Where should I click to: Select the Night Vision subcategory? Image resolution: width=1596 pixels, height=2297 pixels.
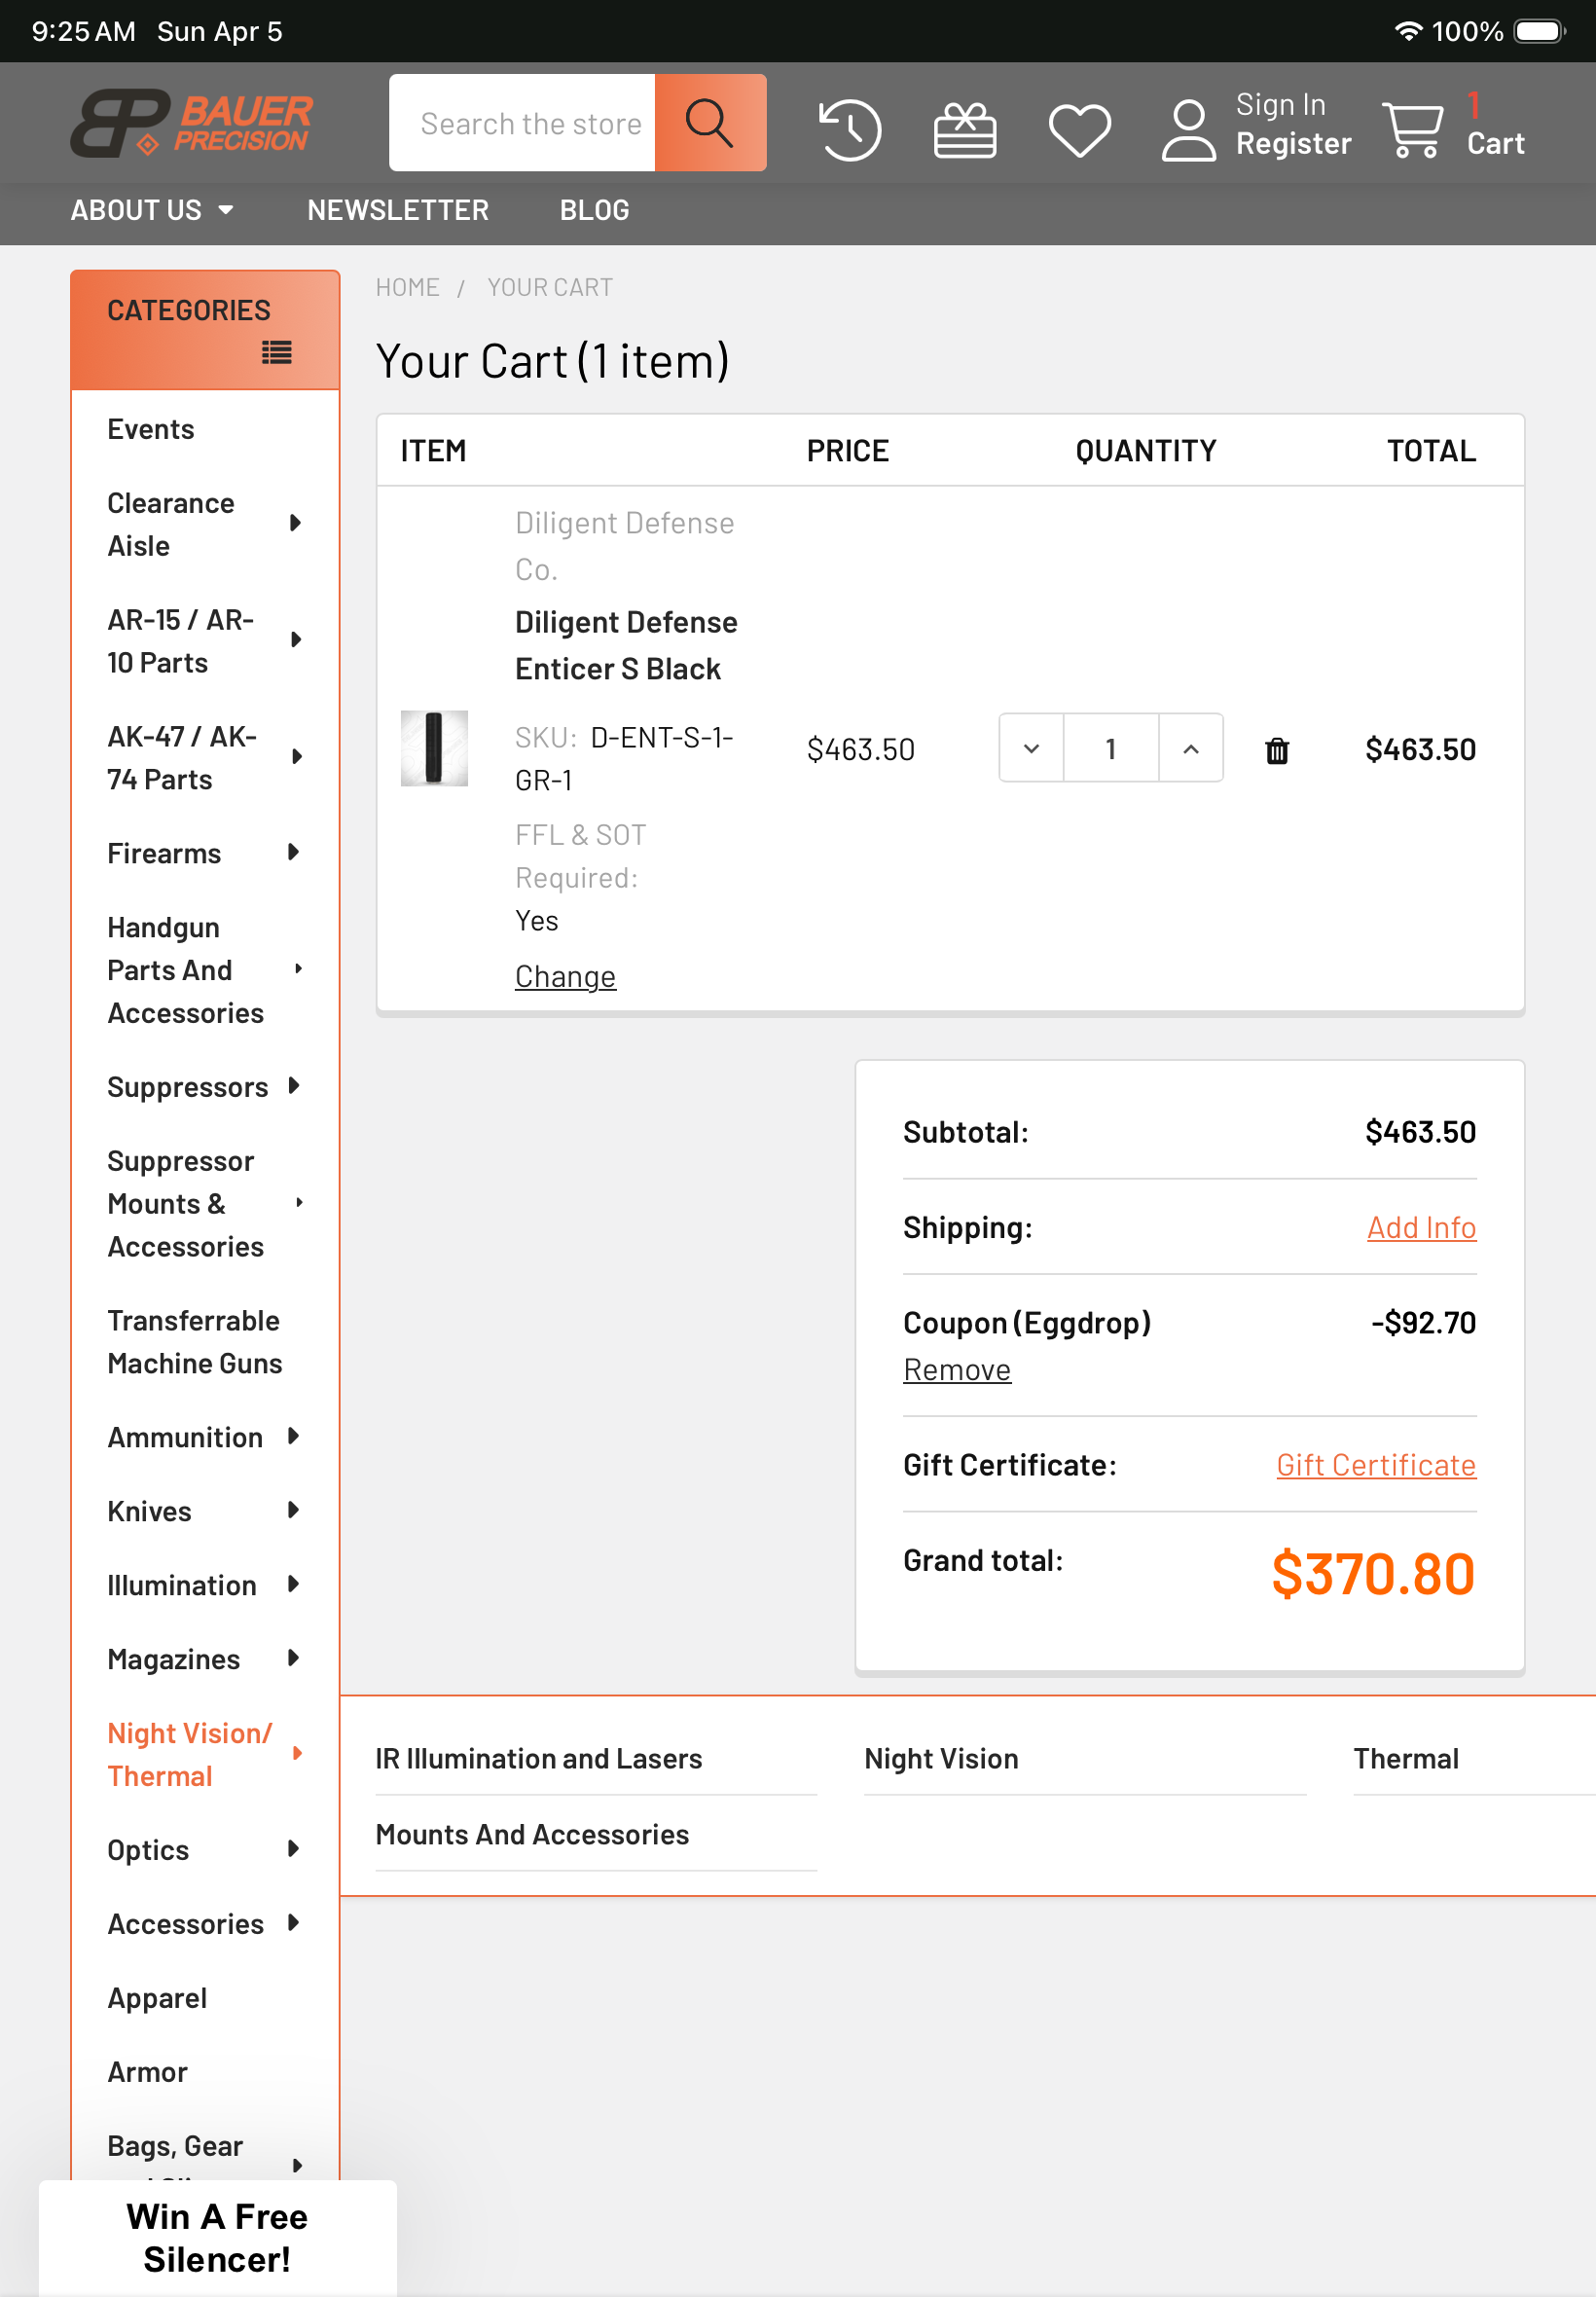coord(942,1759)
